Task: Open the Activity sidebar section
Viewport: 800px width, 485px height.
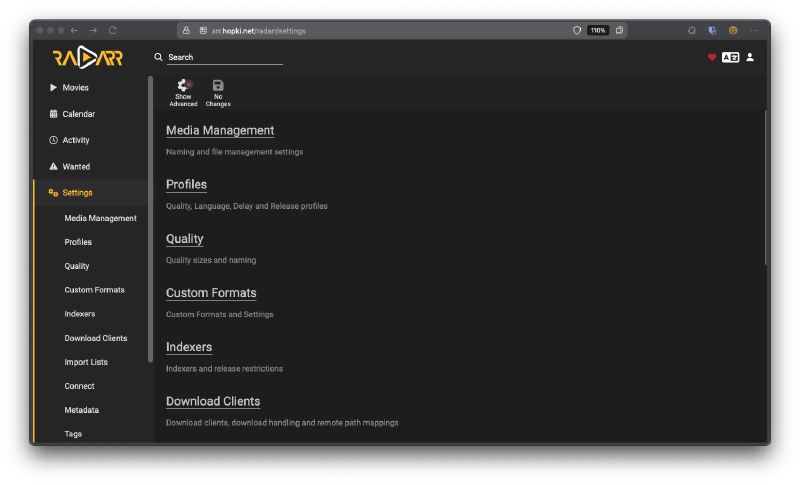Action: coord(75,140)
